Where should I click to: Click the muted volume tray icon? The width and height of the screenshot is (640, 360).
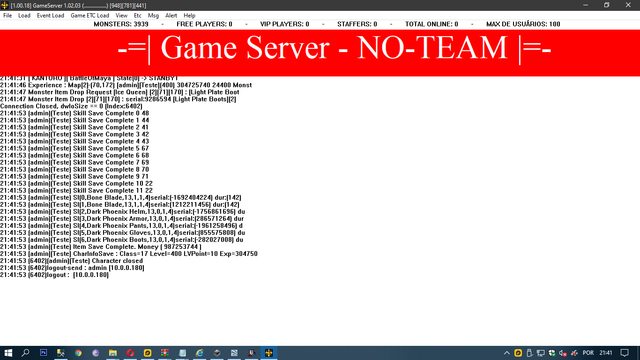563,353
